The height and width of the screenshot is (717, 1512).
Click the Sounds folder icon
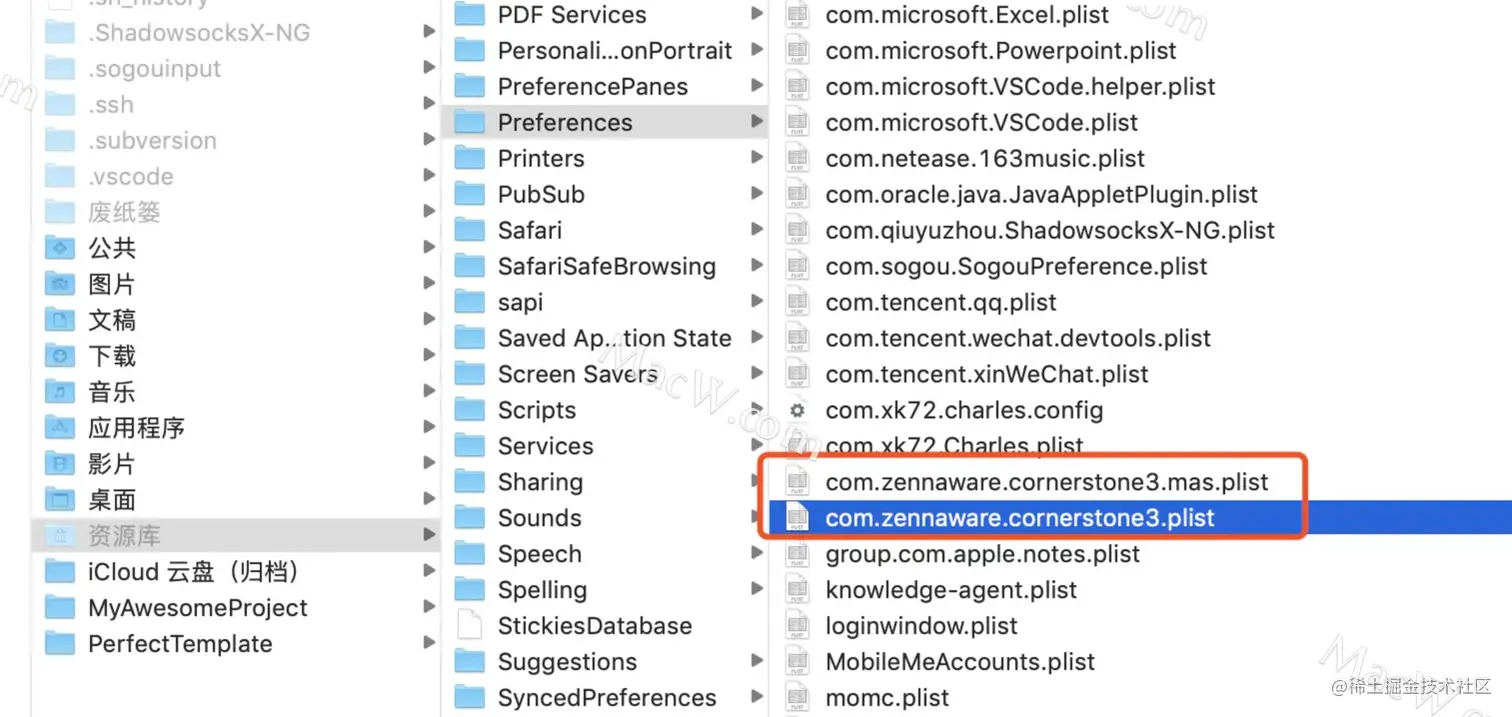pyautogui.click(x=469, y=519)
